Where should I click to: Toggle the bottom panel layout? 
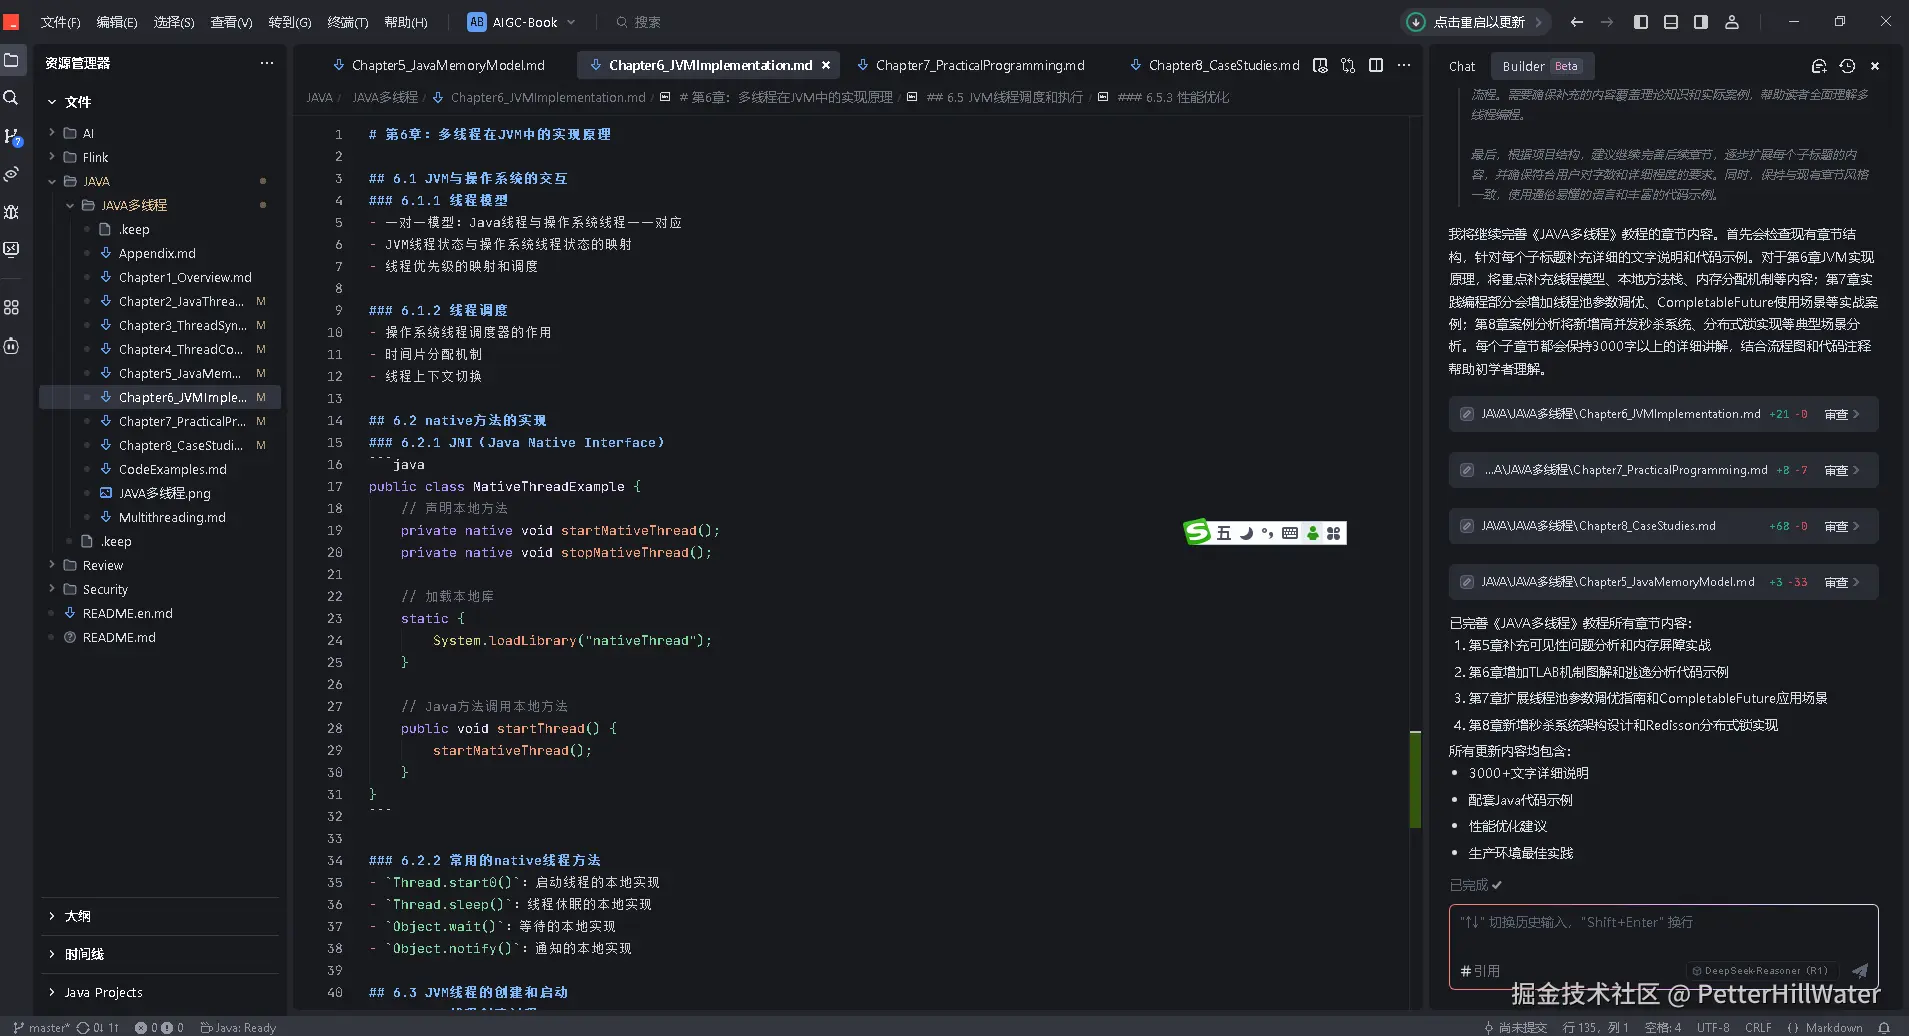1671,22
